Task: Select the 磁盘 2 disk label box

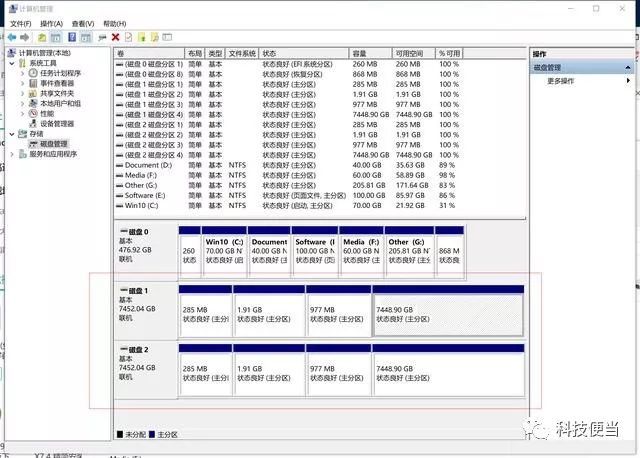Action: tap(145, 367)
